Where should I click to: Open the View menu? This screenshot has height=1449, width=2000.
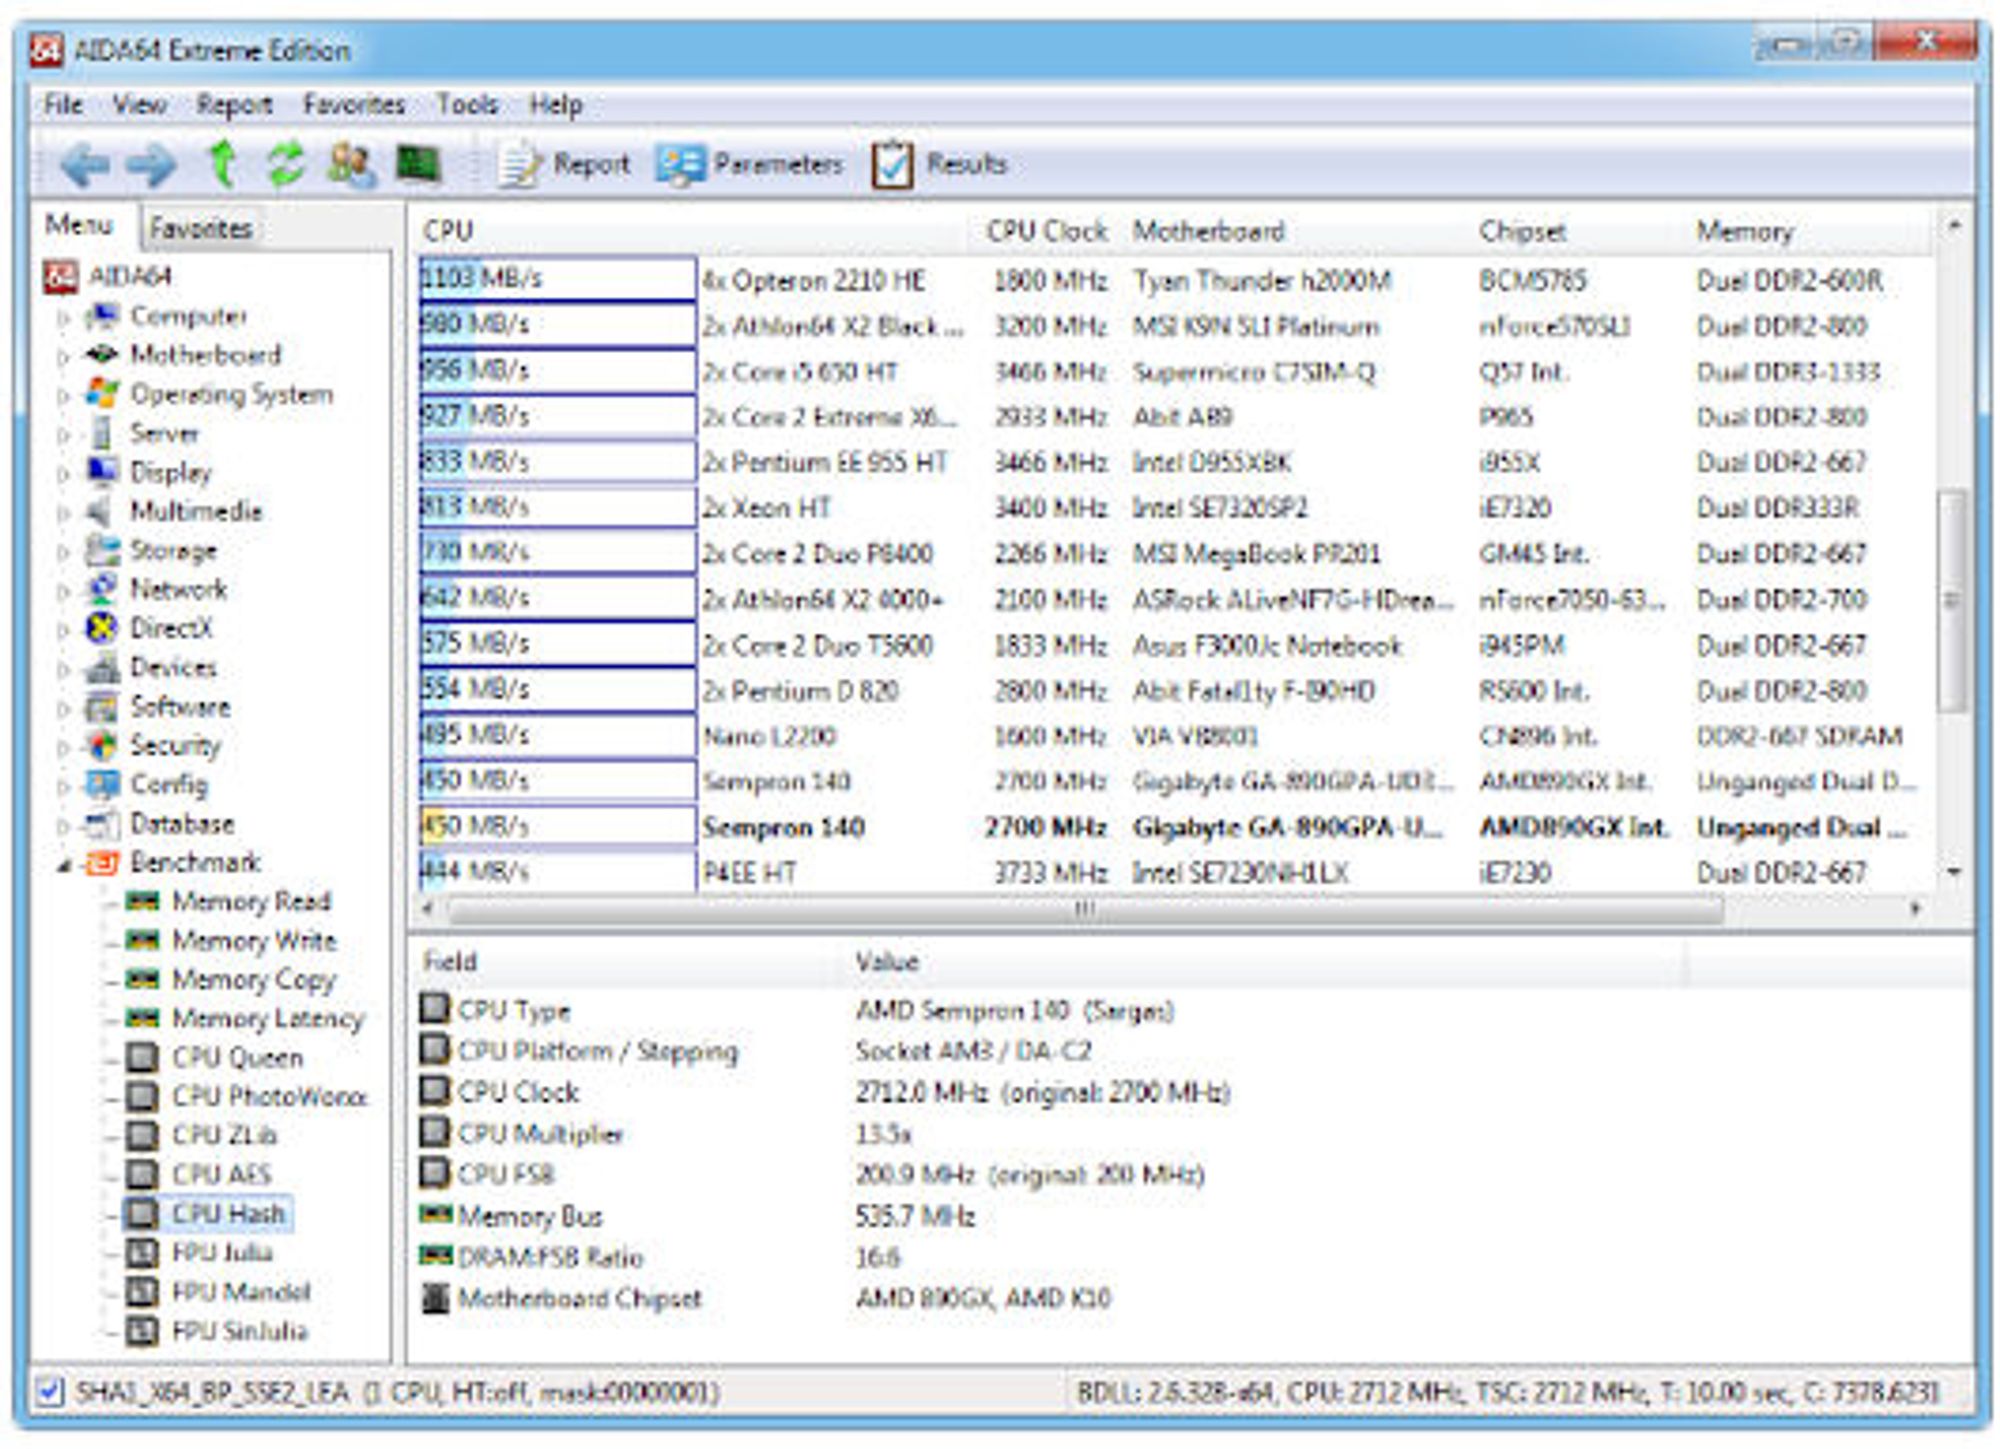(x=139, y=105)
